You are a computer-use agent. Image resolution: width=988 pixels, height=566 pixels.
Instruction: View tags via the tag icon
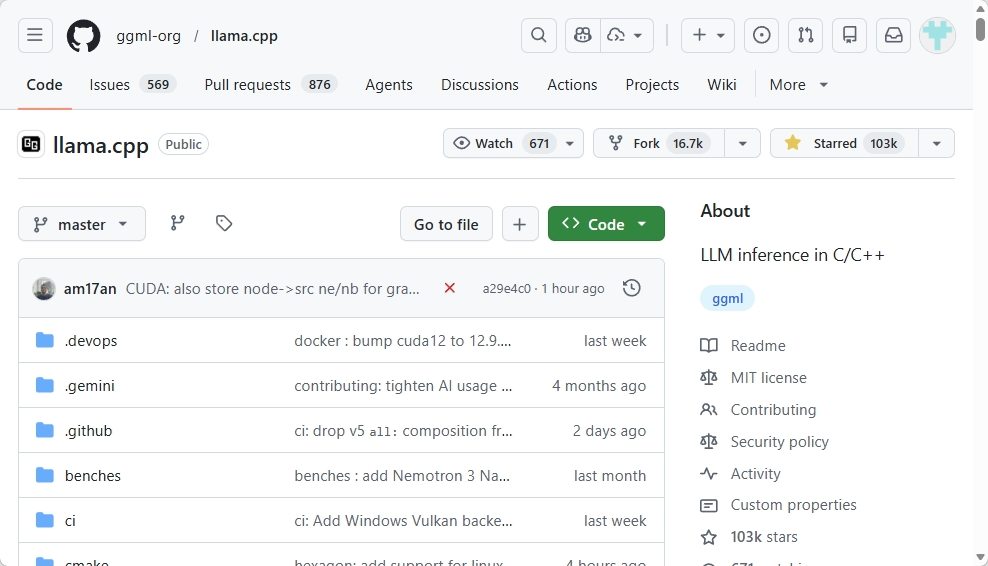(x=224, y=223)
